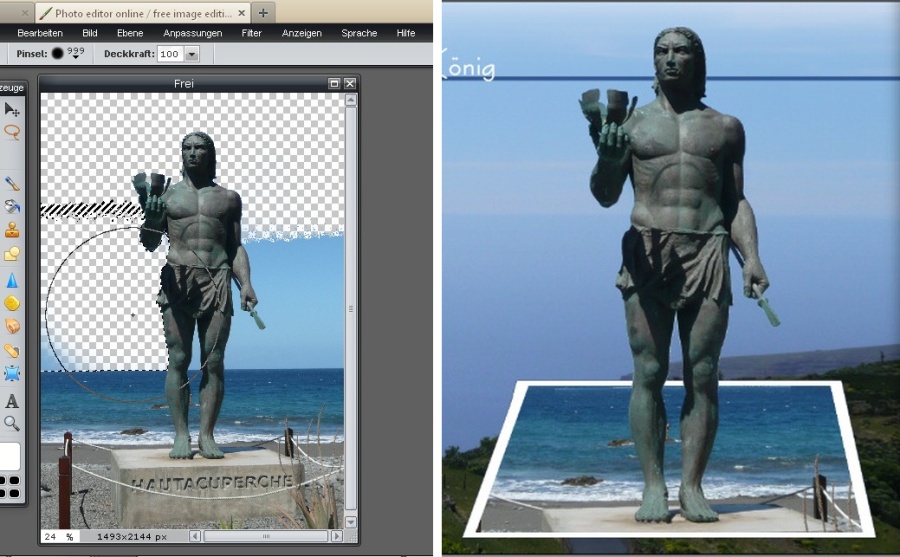The height and width of the screenshot is (557, 900).
Task: Select the Text tool (A icon)
Action: tap(12, 401)
